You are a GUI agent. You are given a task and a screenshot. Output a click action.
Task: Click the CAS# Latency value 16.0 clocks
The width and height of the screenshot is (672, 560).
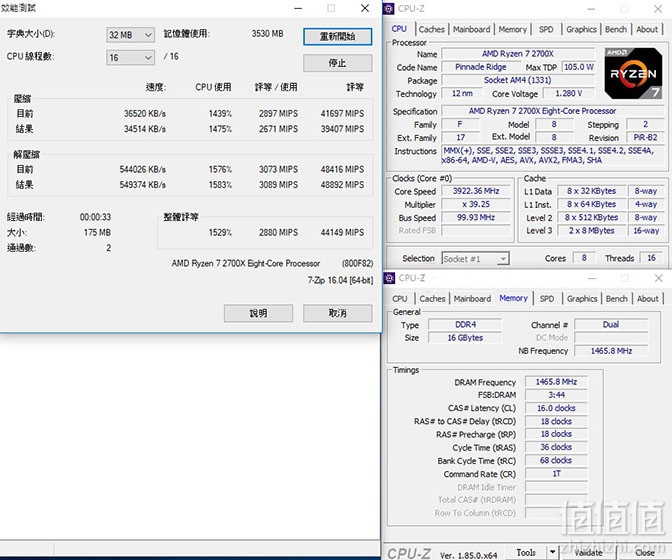point(556,408)
